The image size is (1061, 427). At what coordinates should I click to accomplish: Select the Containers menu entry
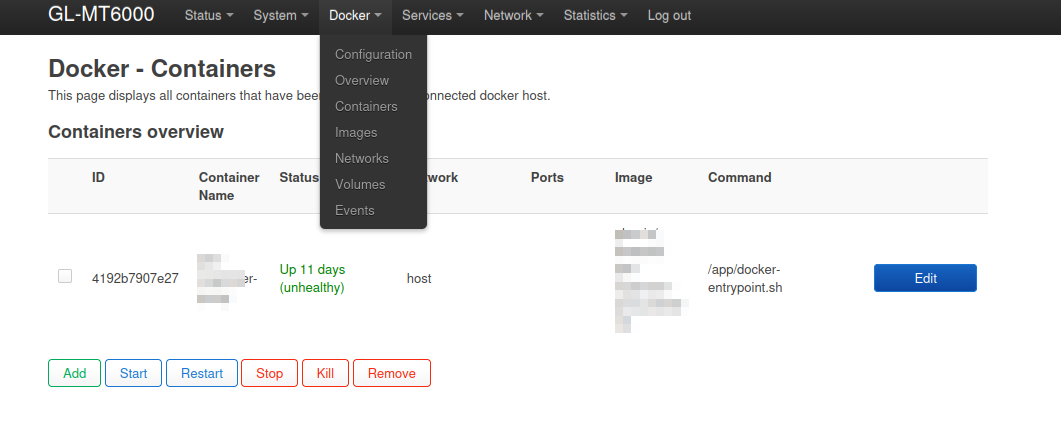[366, 106]
